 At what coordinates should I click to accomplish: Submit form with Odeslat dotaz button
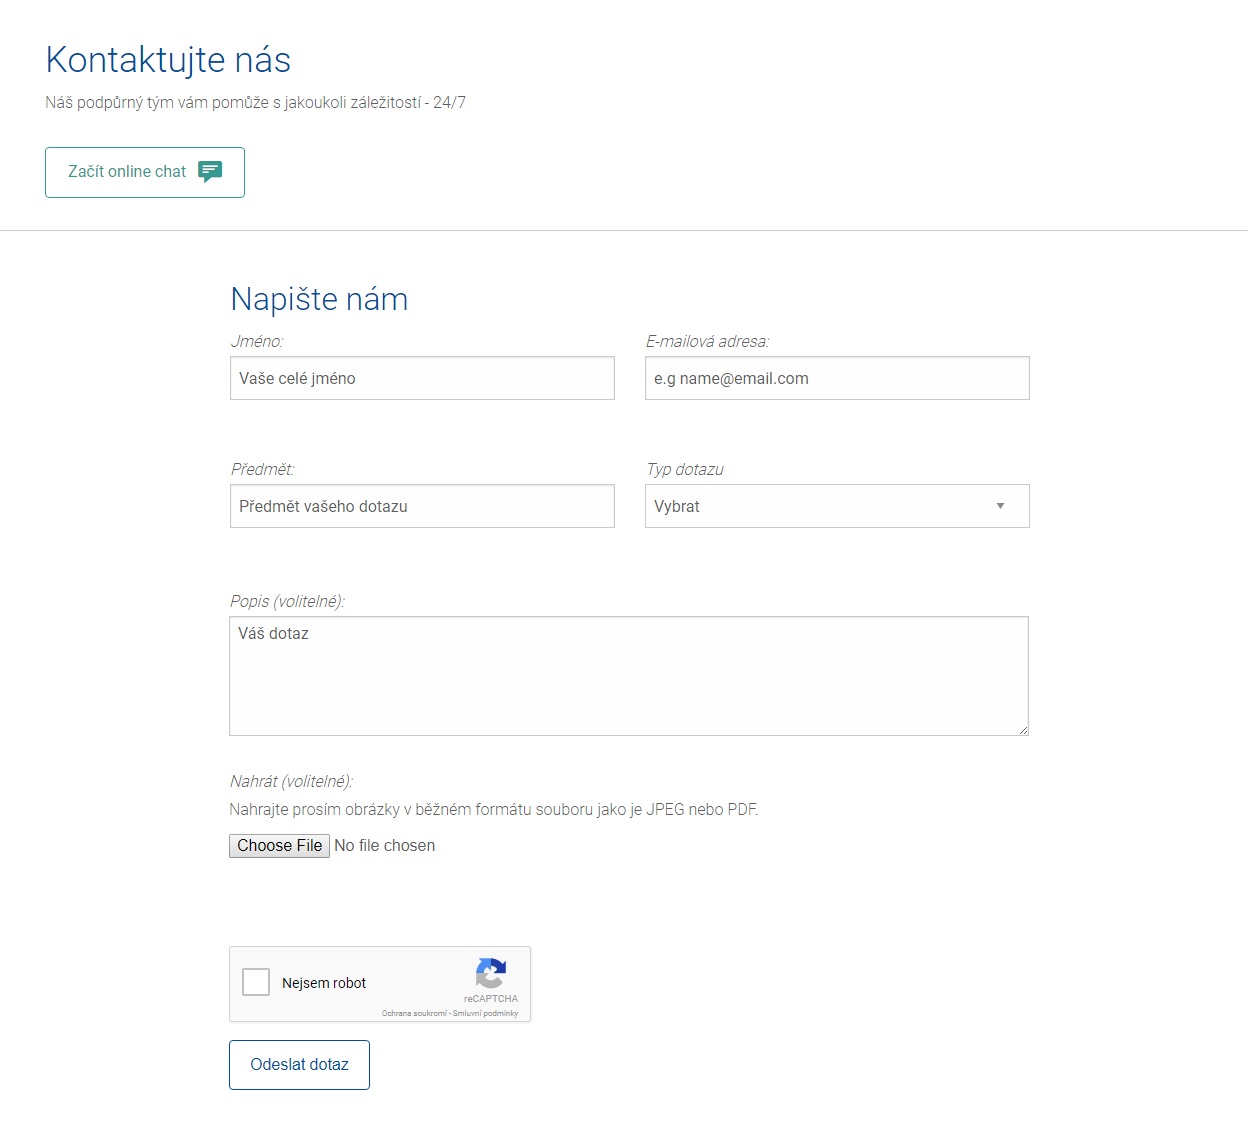pyautogui.click(x=299, y=1065)
